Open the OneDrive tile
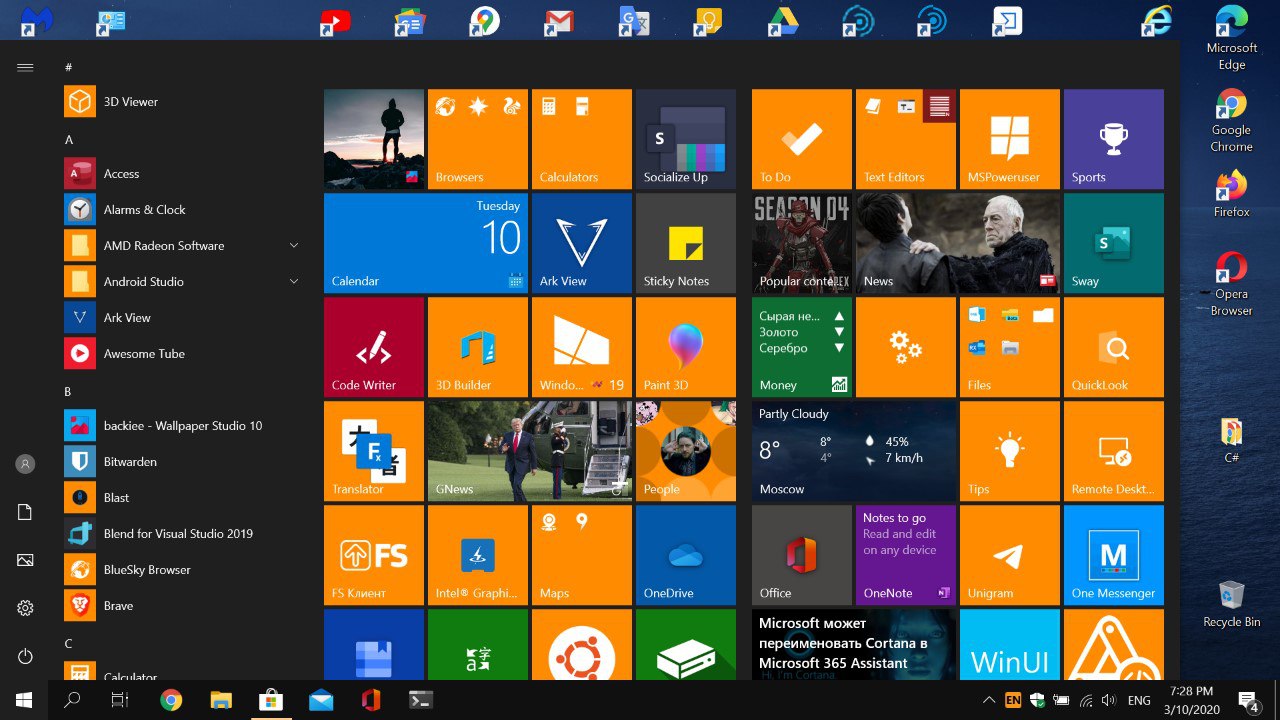This screenshot has height=720, width=1280. (x=686, y=555)
